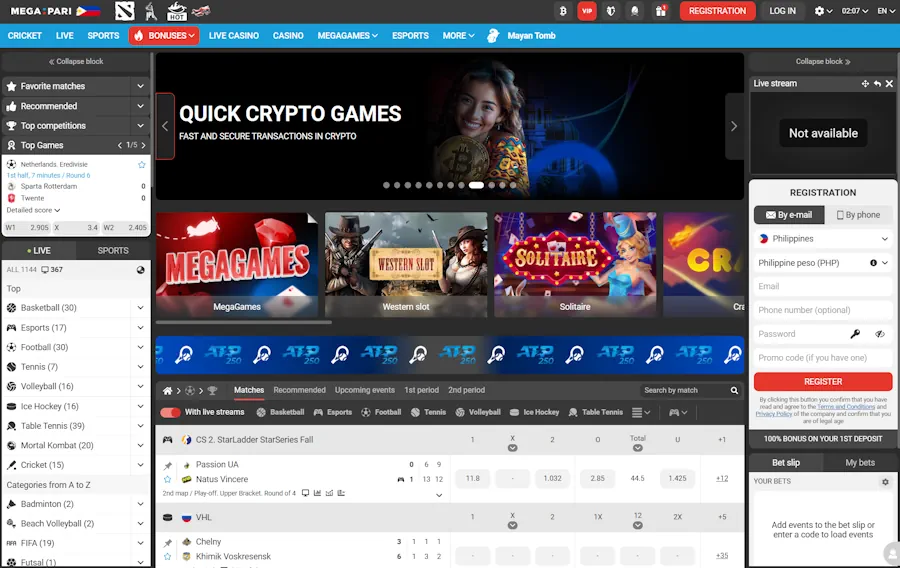Click the red REGISTRATION button
Viewport: 900px width, 568px height.
717,11
